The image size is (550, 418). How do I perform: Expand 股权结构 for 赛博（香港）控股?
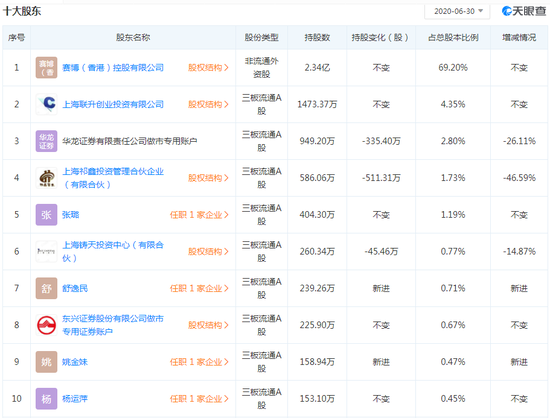pos(208,68)
